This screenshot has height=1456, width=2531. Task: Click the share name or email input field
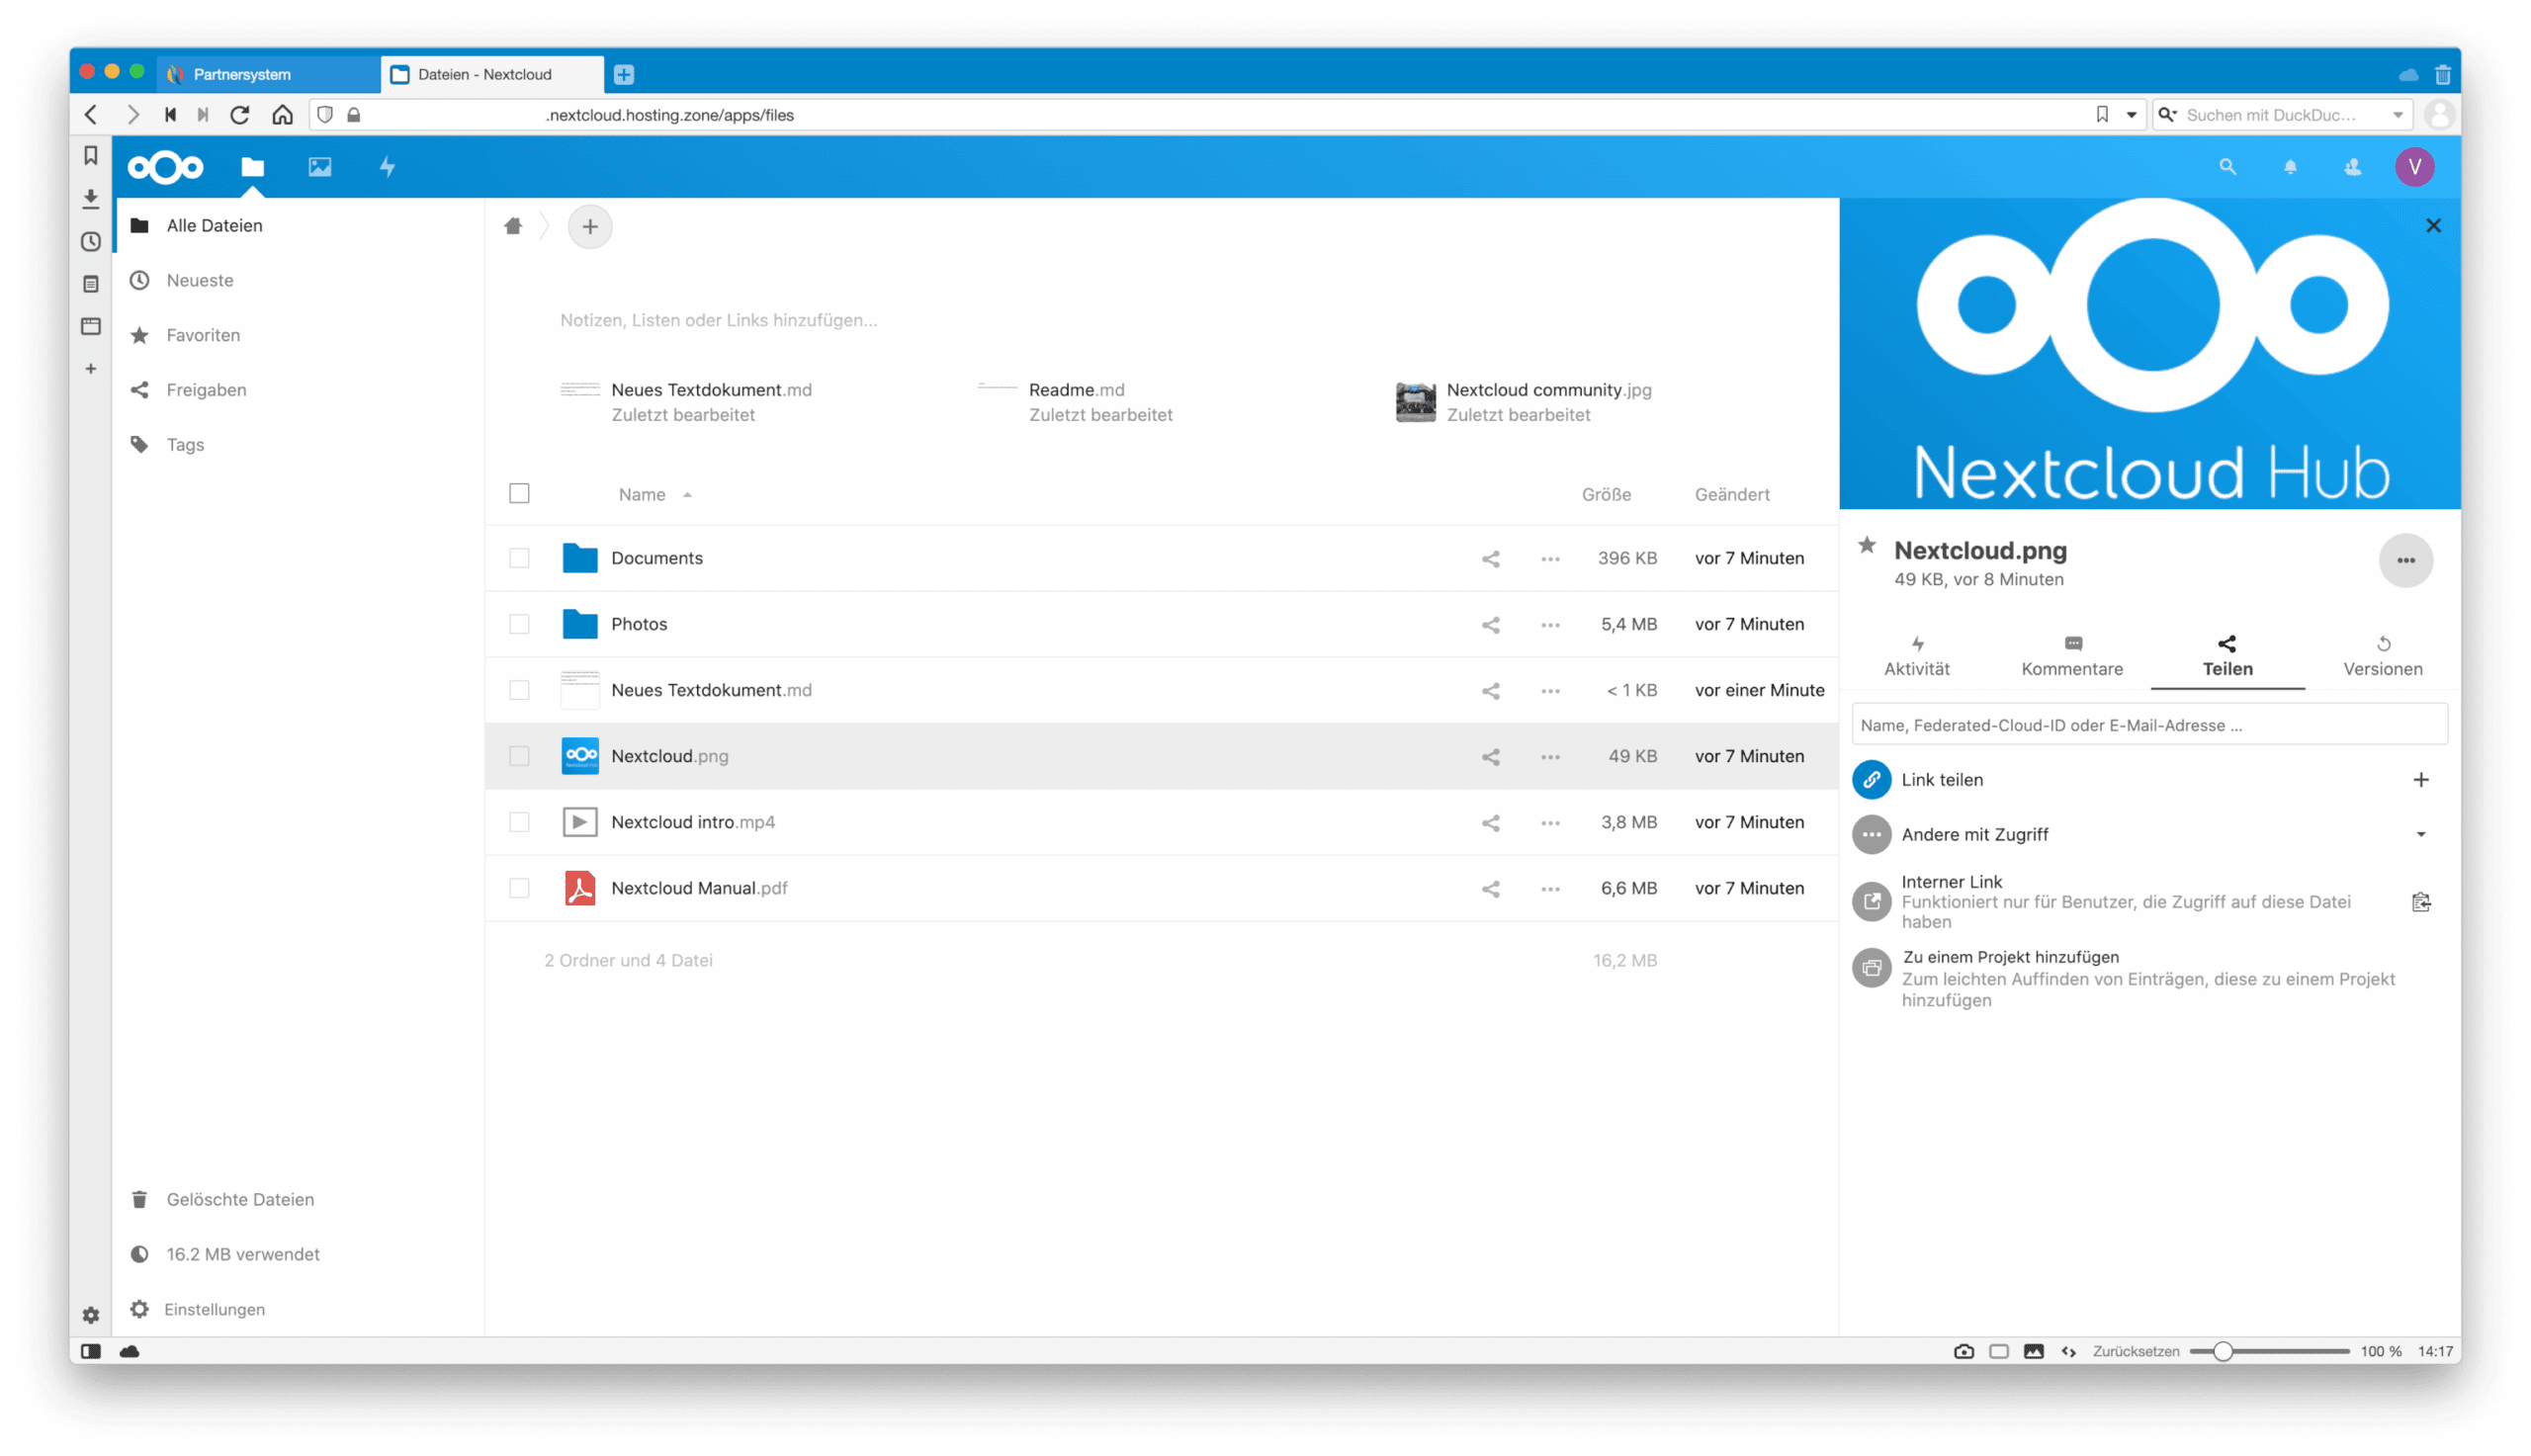pyautogui.click(x=2149, y=725)
